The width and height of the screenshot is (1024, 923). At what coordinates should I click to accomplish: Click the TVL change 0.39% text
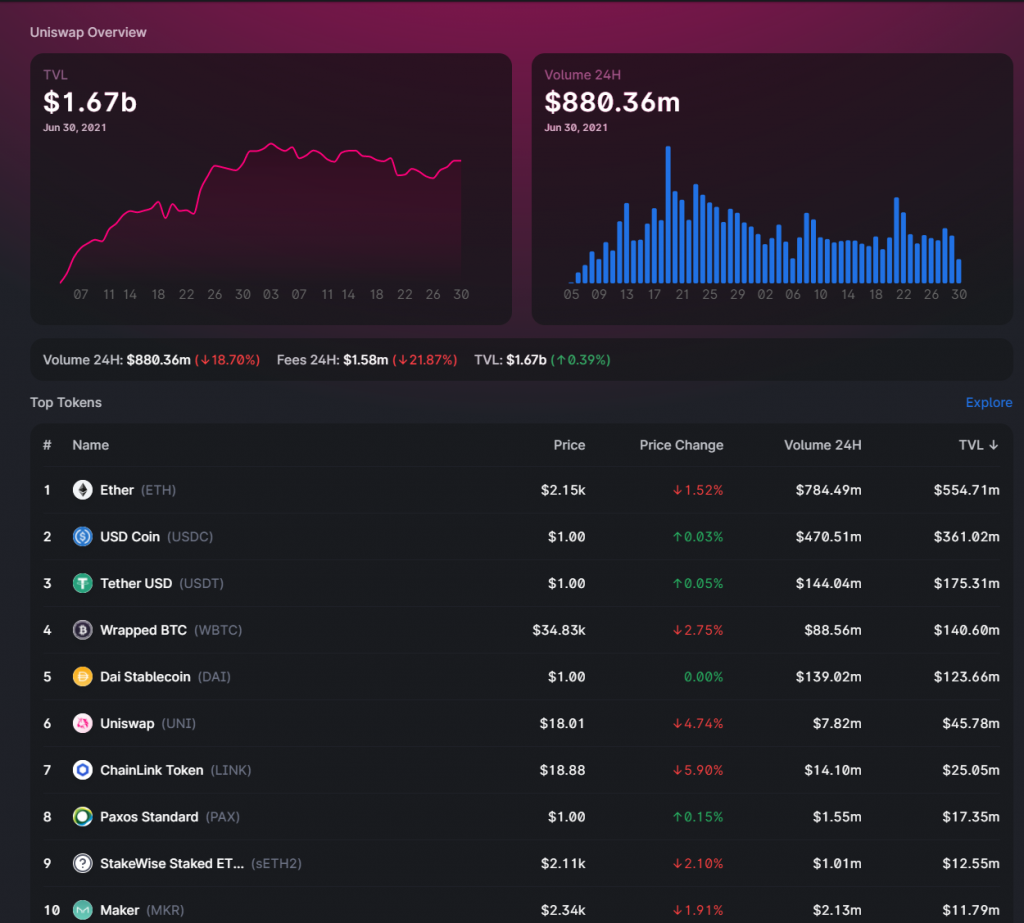(x=581, y=360)
